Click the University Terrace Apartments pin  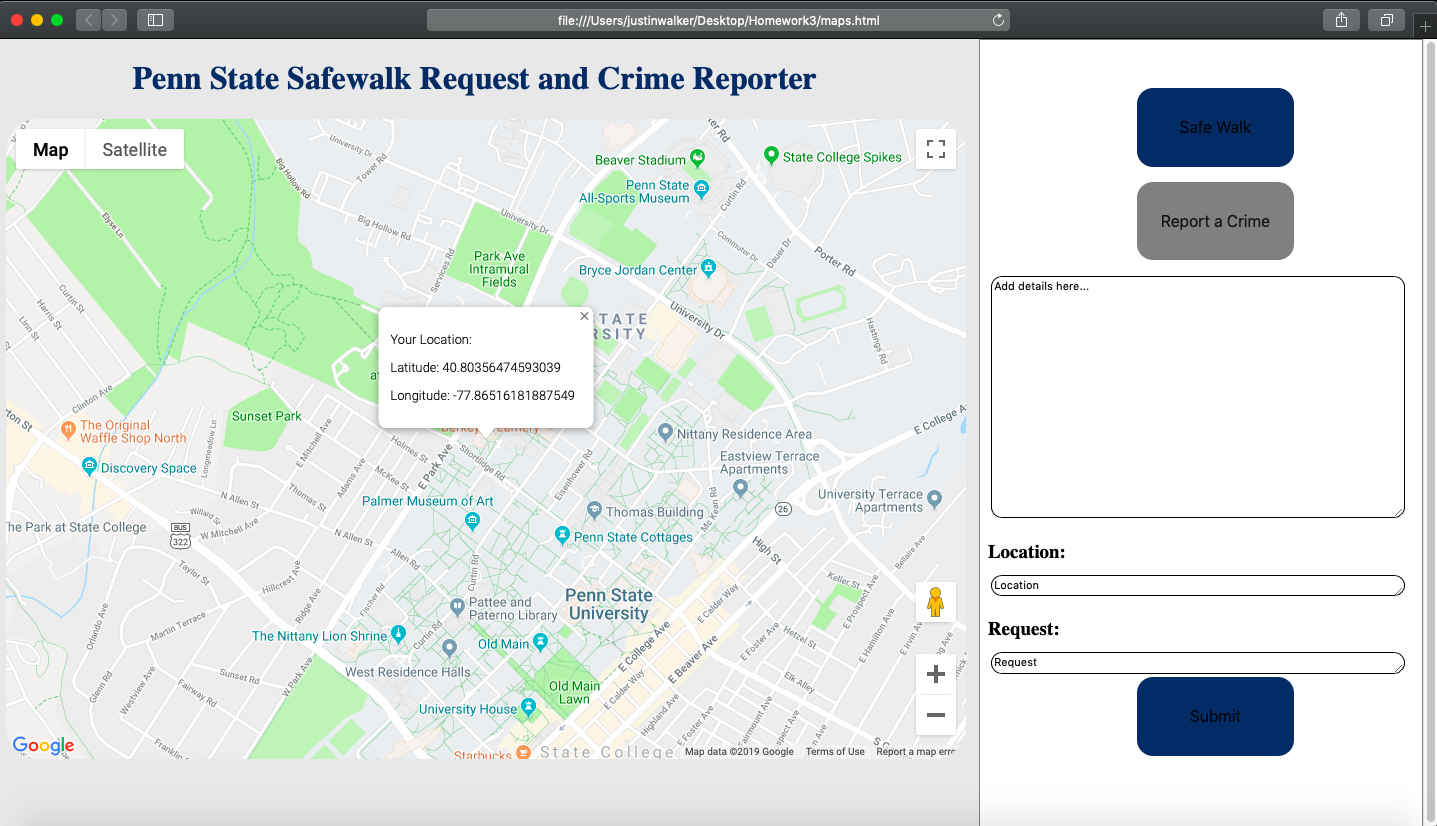(x=935, y=497)
